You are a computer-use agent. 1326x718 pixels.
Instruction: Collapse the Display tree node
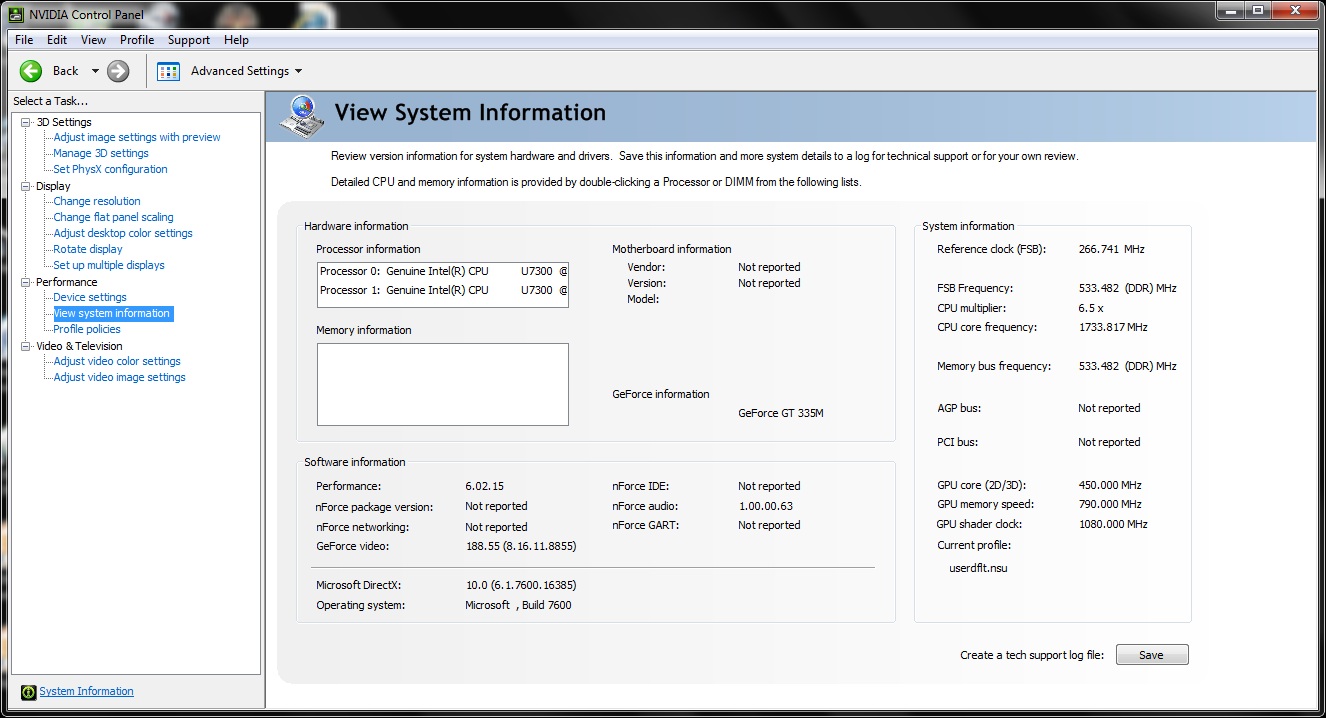[26, 186]
